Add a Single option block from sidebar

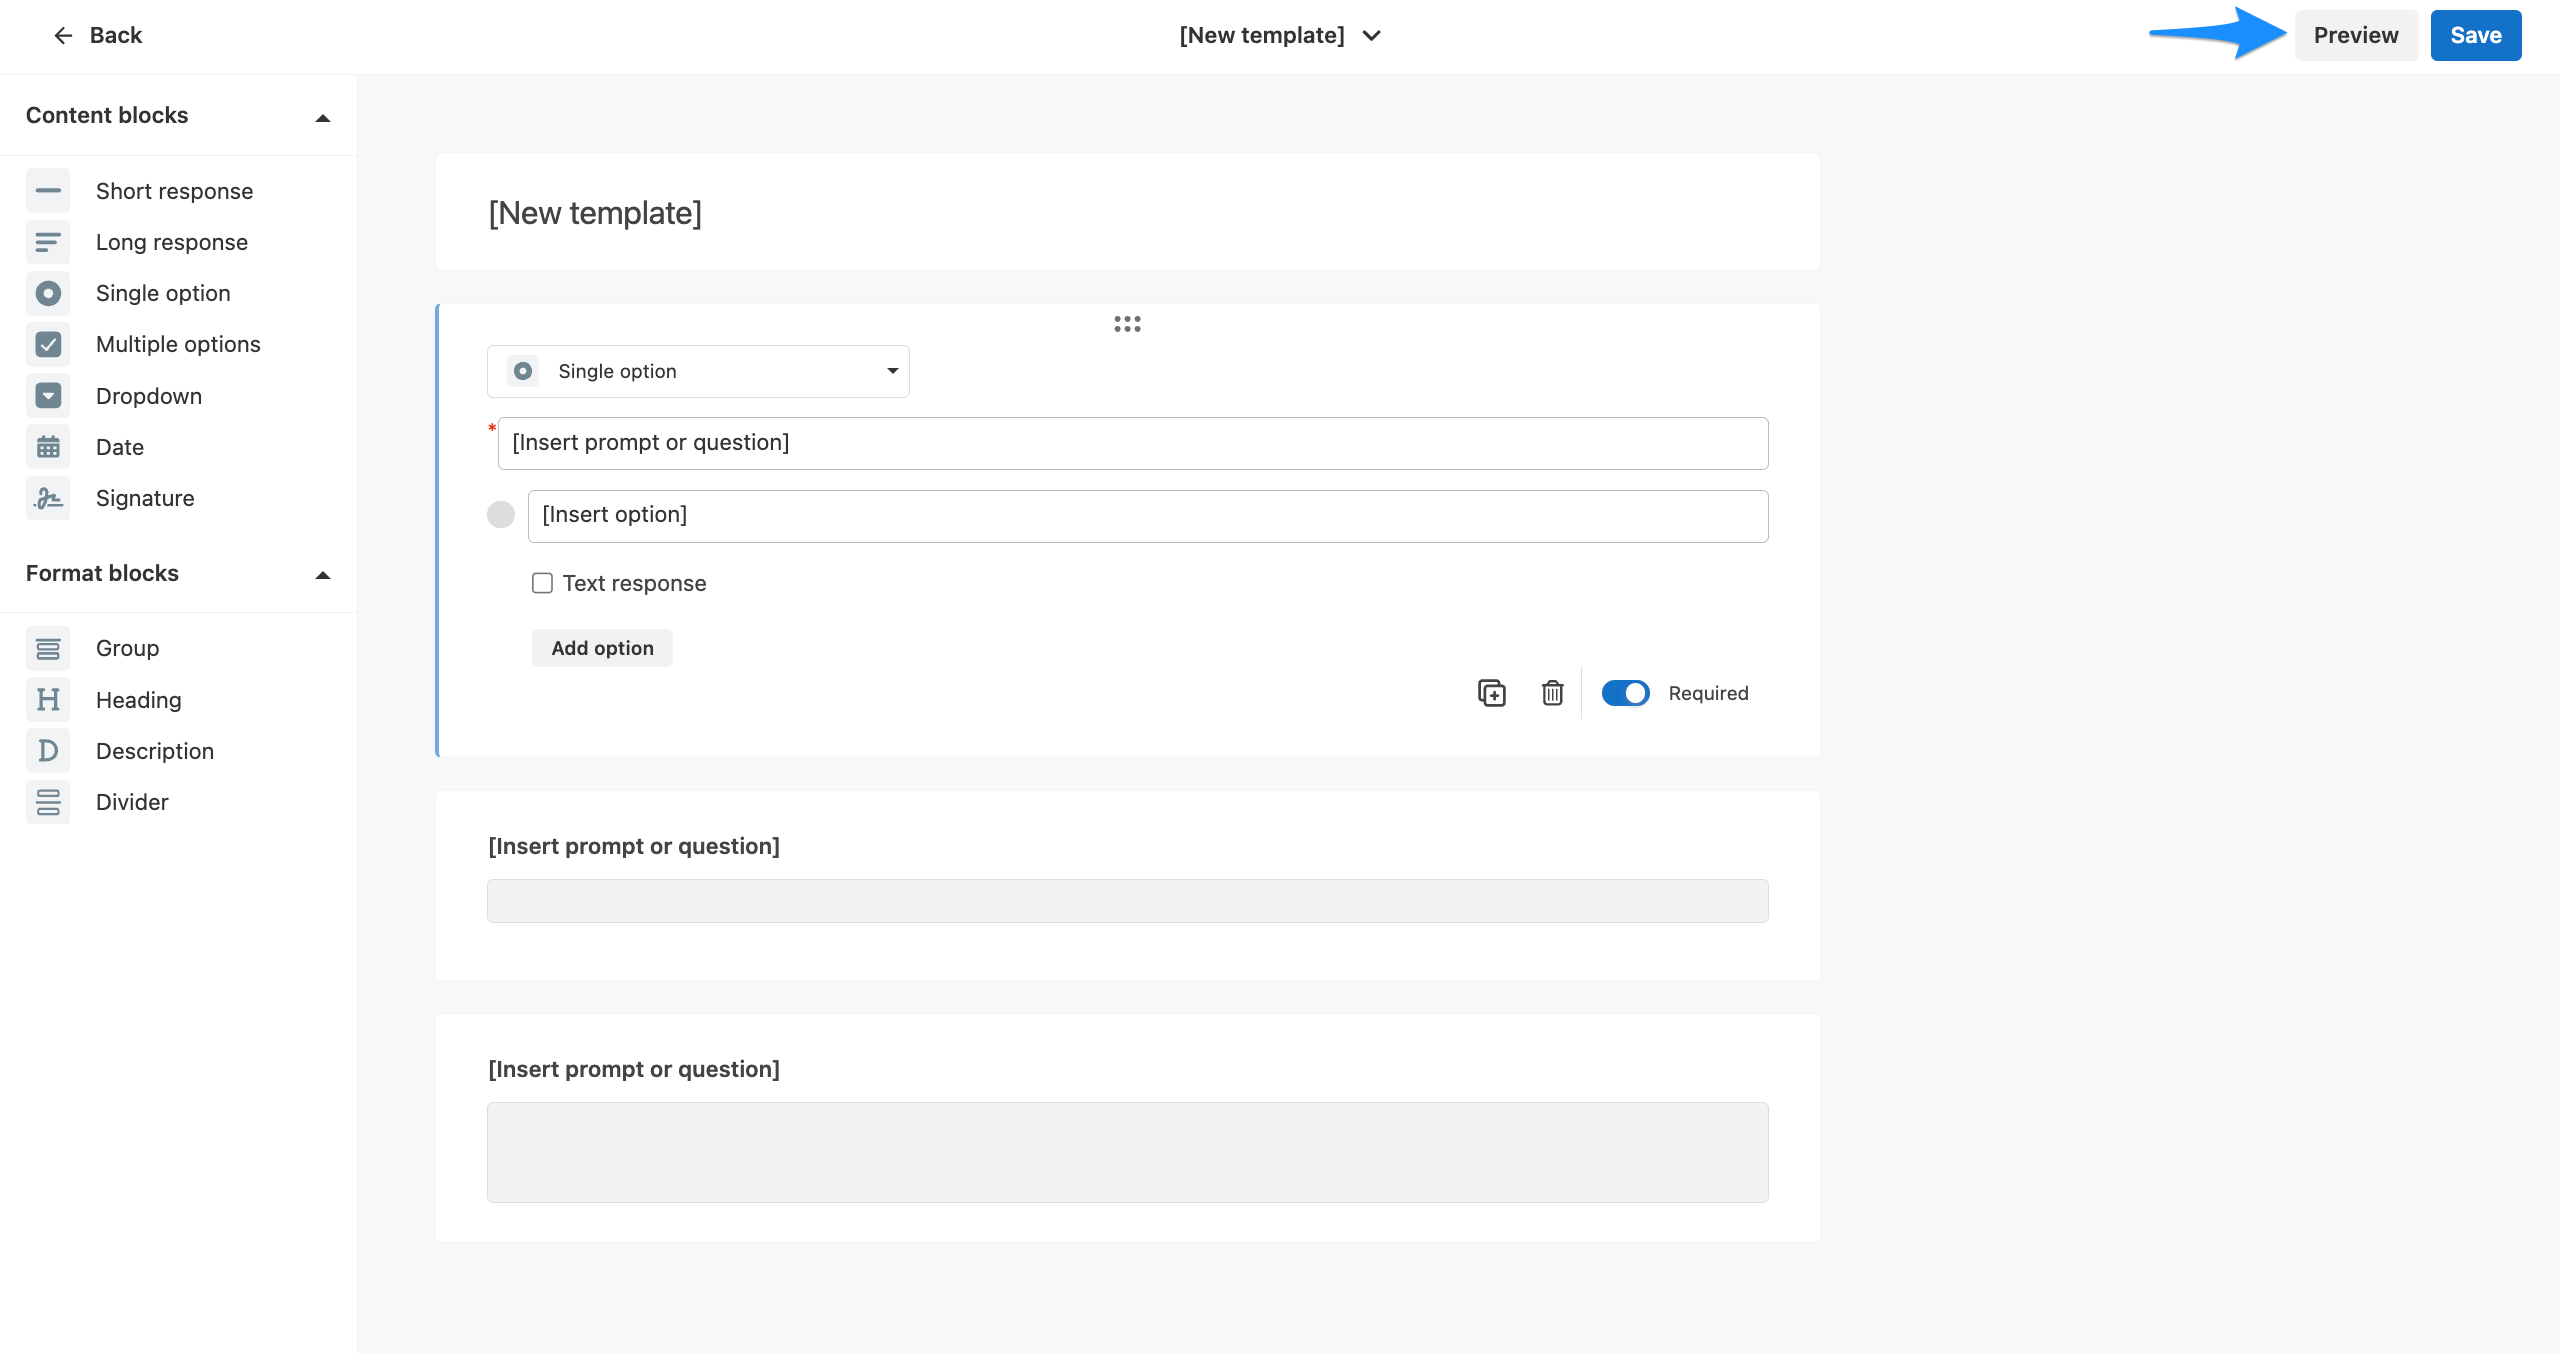[x=163, y=293]
